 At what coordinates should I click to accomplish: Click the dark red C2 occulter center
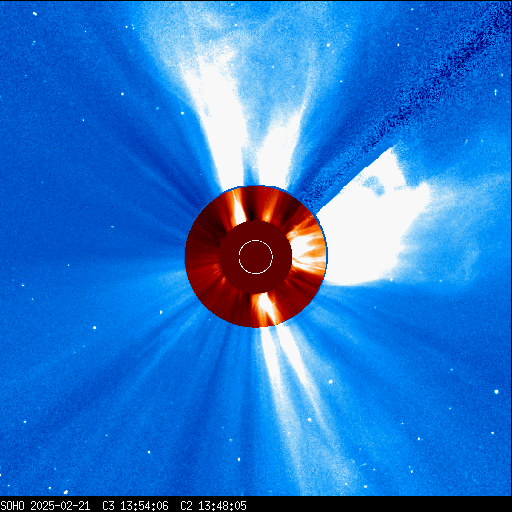[x=256, y=257]
